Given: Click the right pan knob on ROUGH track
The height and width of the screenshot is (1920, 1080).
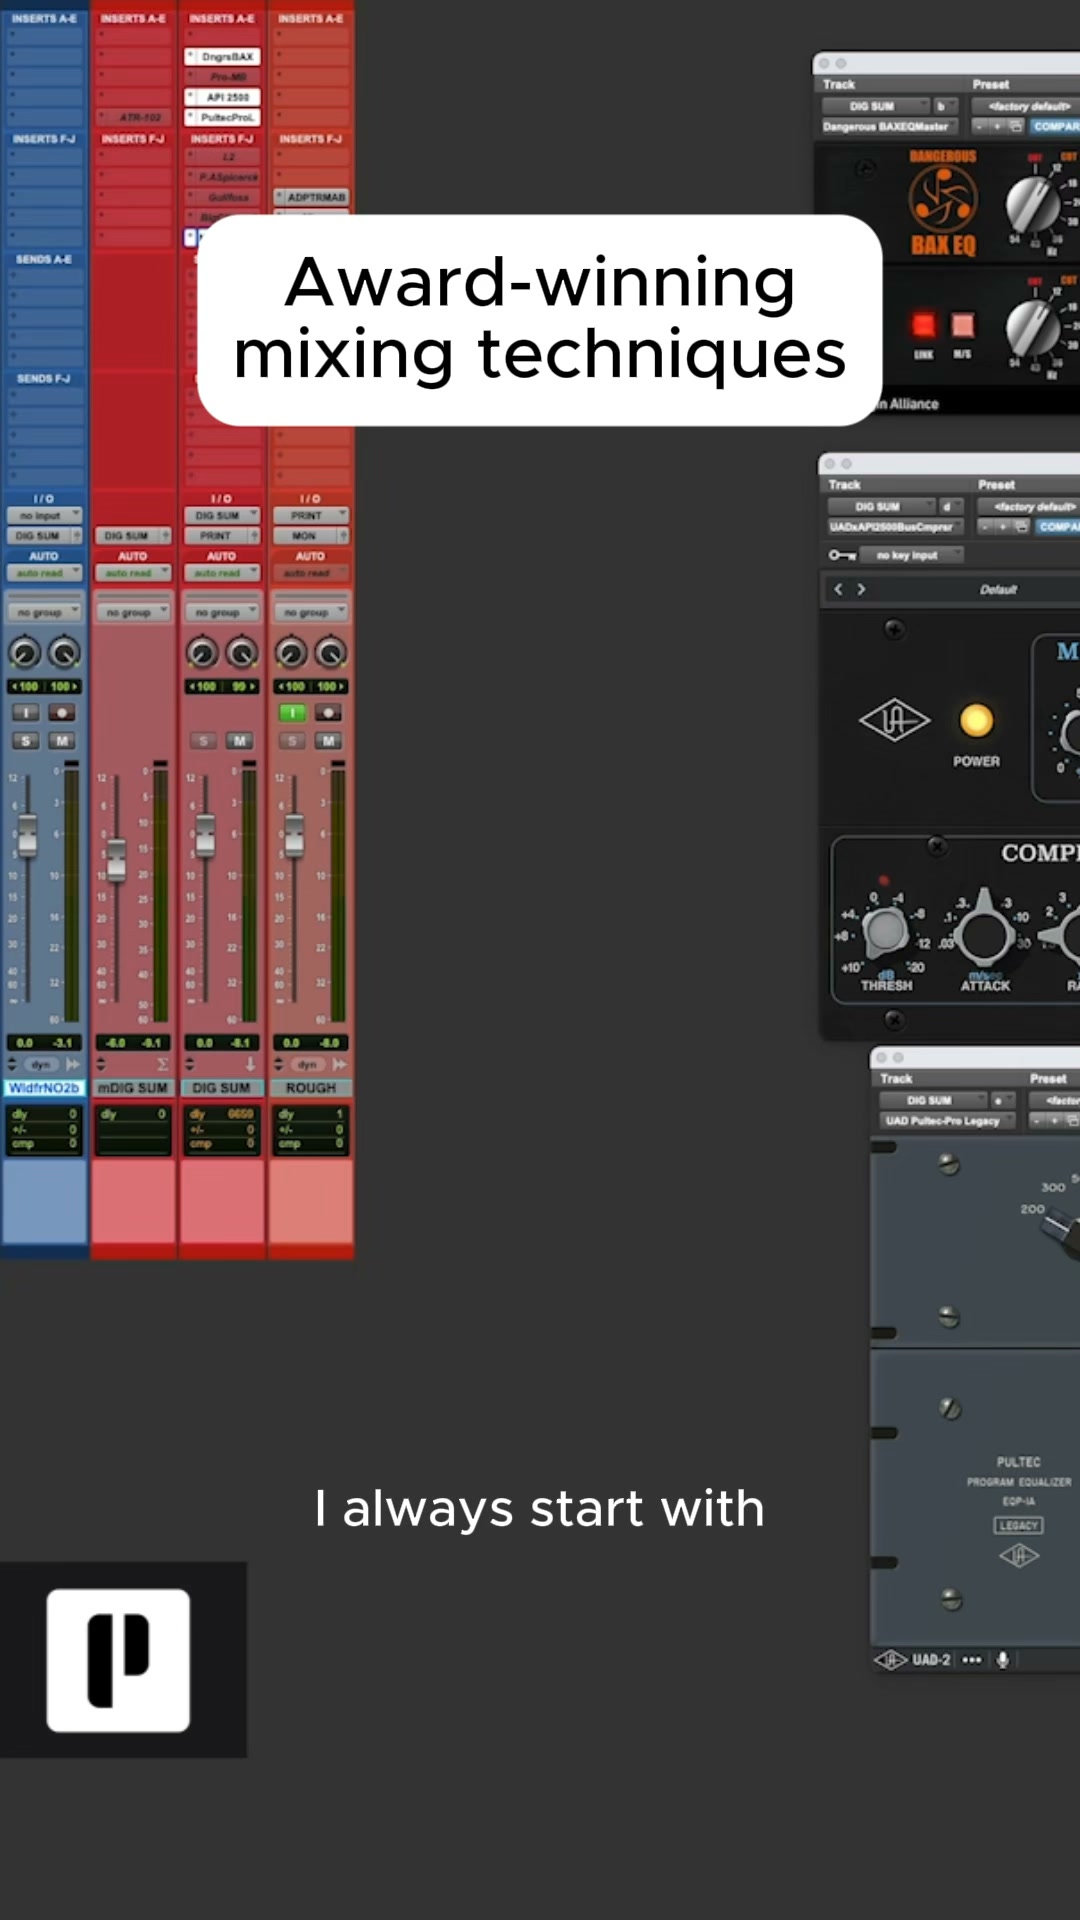Looking at the screenshot, I should (330, 653).
